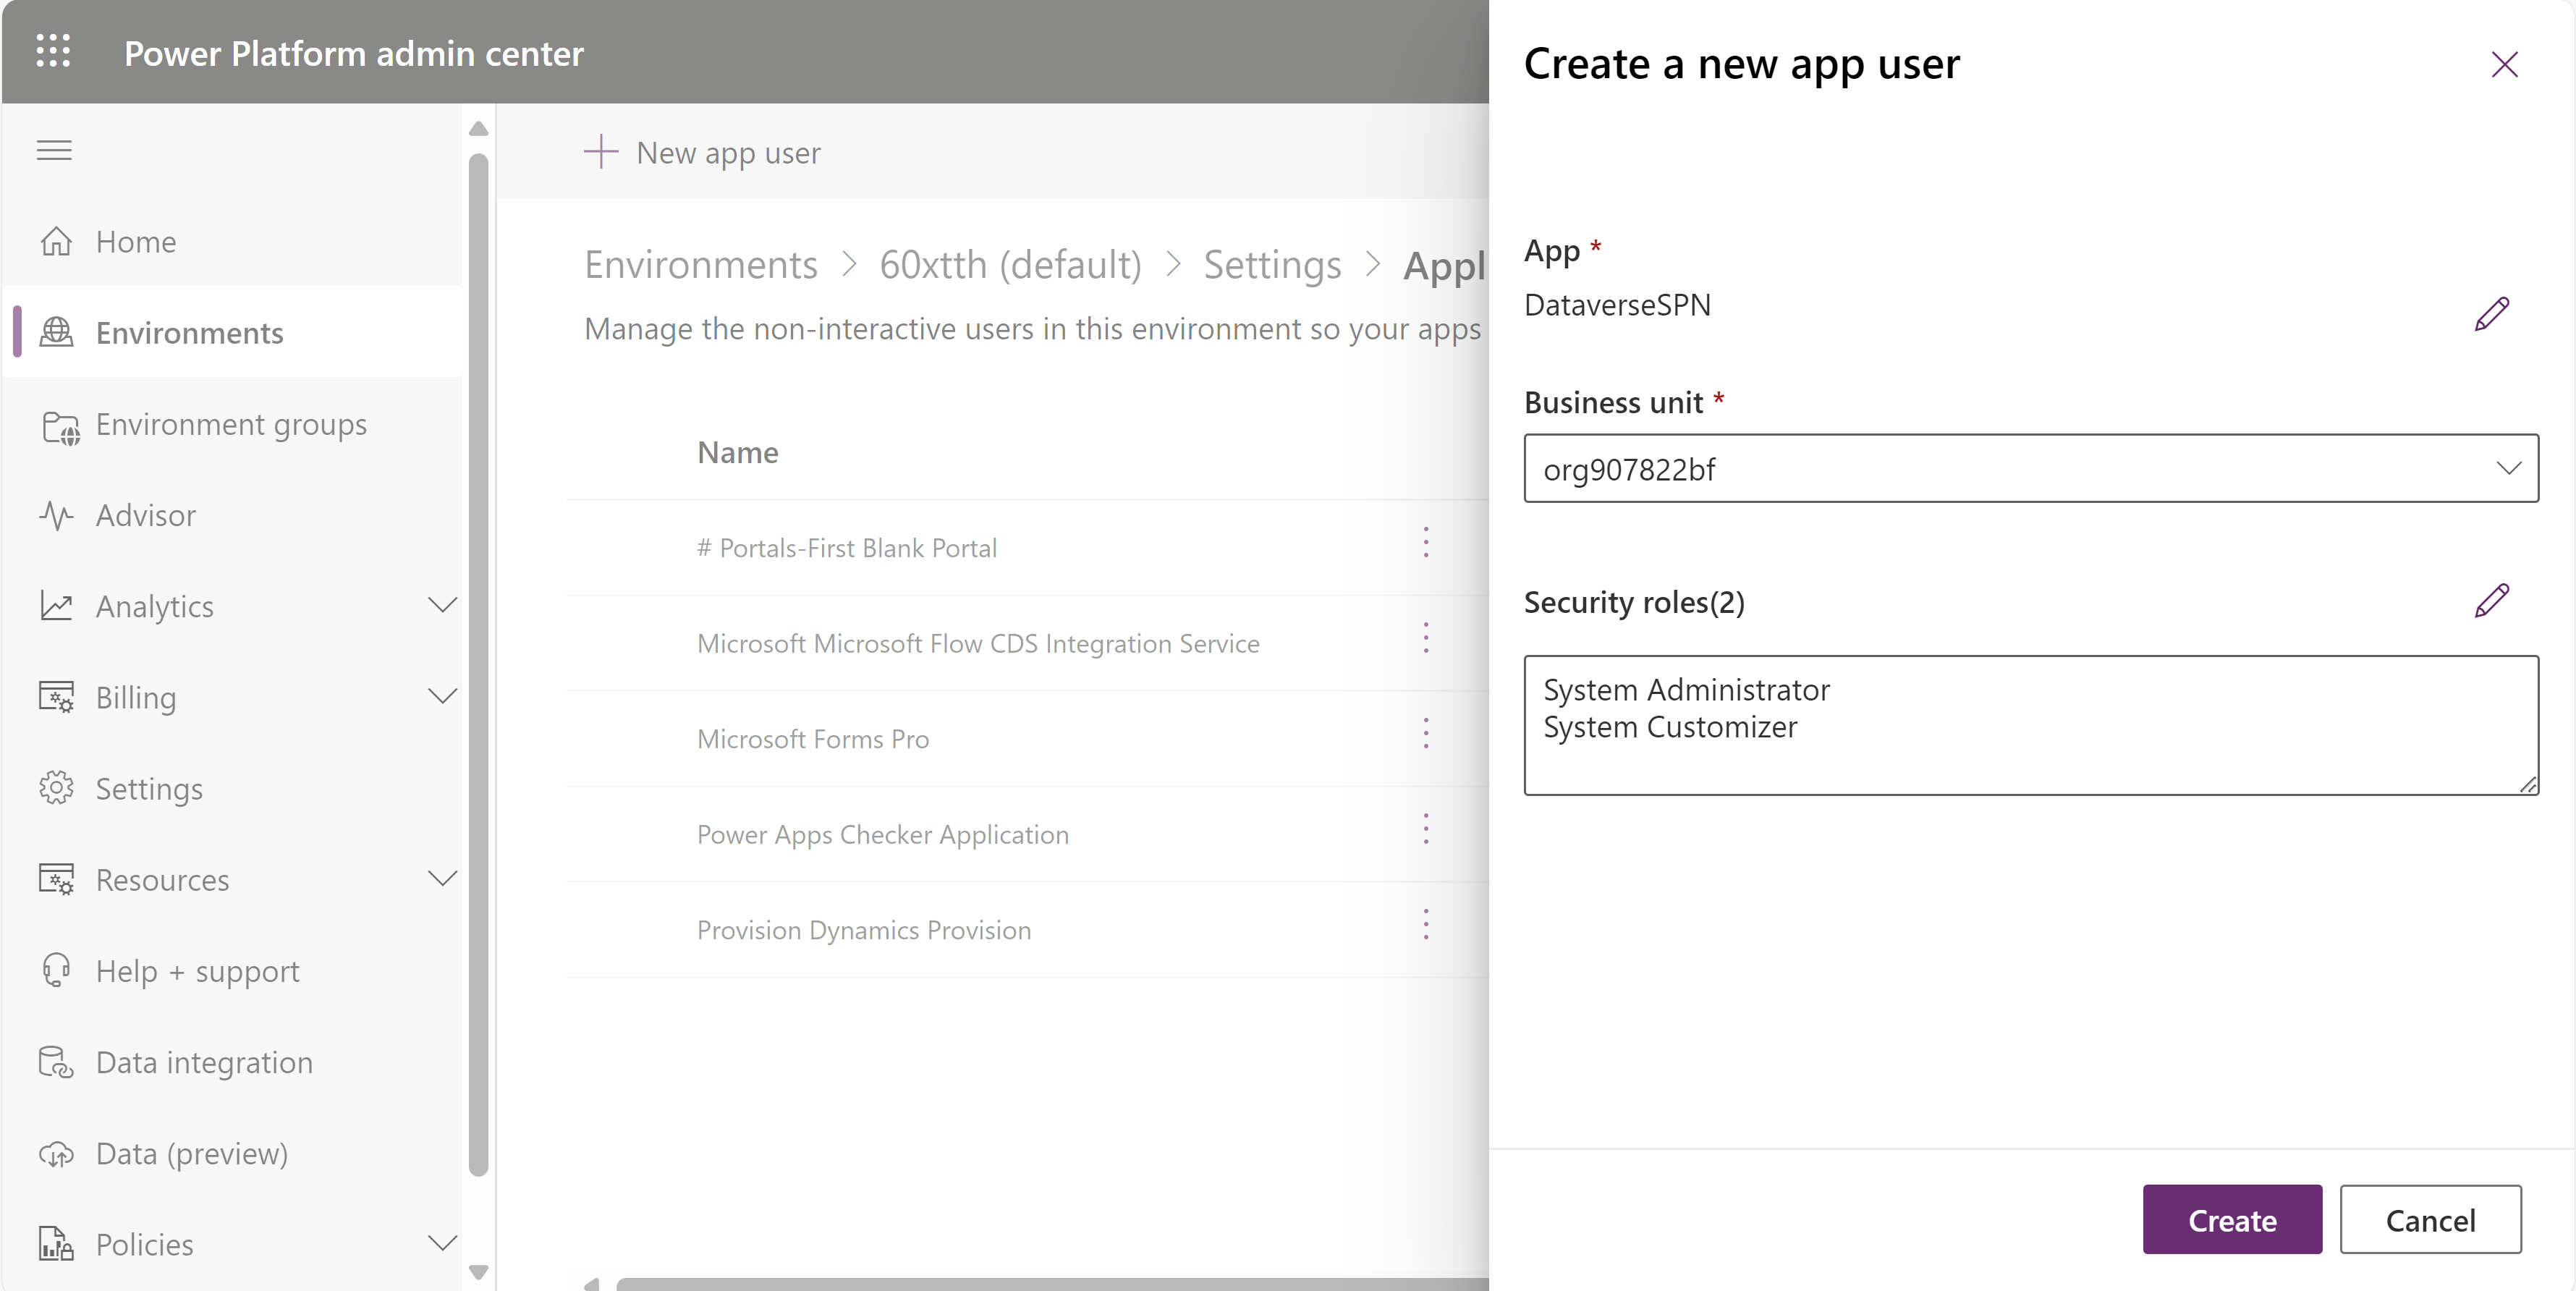
Task: Expand the Resources section chevron
Action: tap(443, 879)
